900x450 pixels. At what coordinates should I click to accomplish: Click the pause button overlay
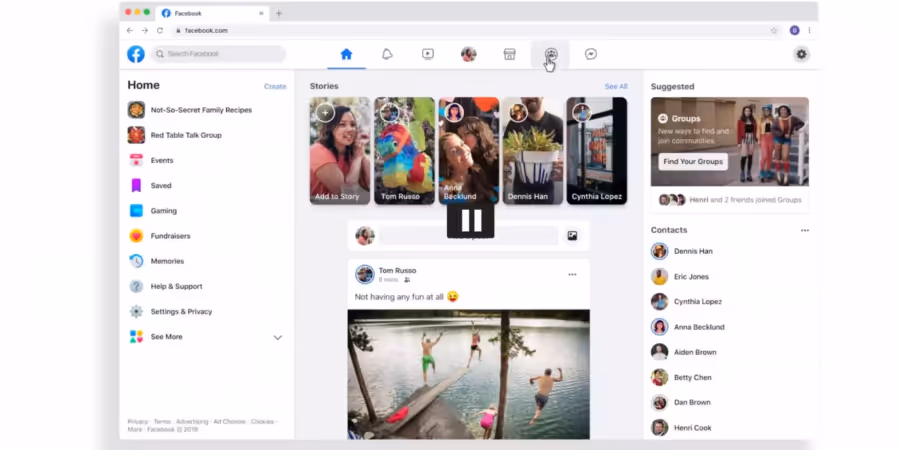[471, 220]
